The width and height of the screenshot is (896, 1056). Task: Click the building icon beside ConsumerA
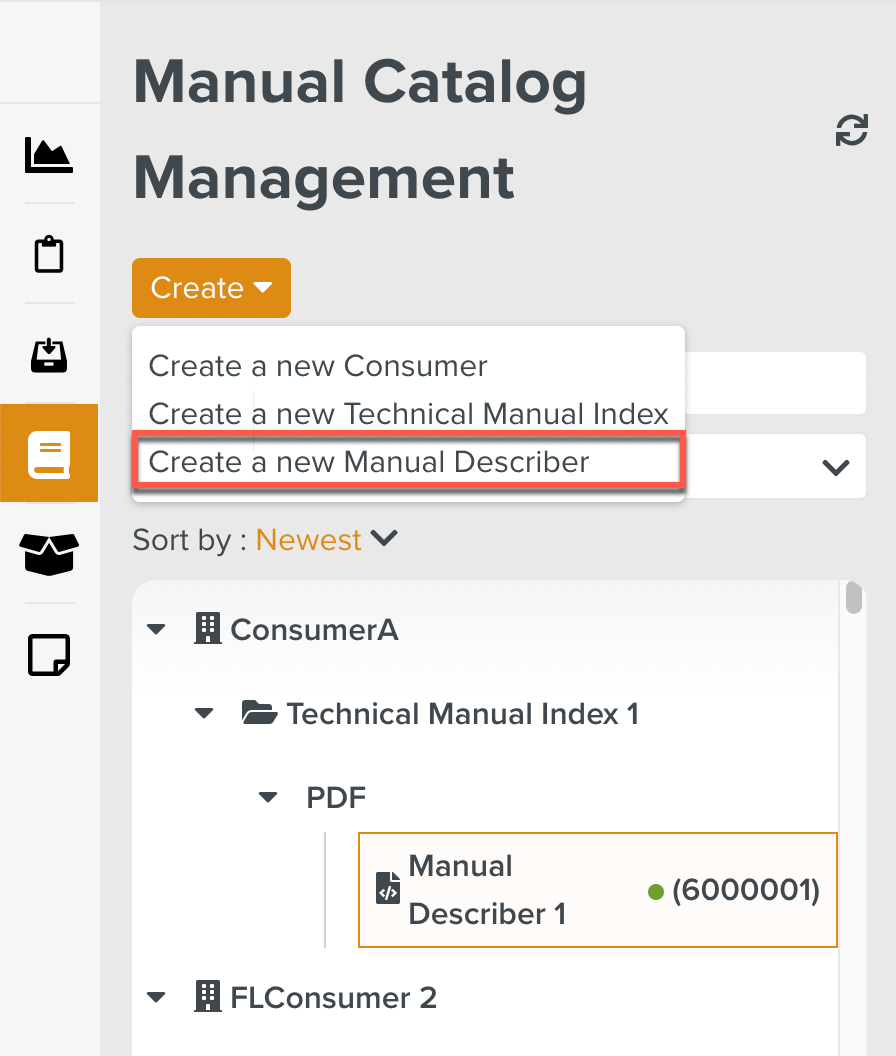click(207, 629)
